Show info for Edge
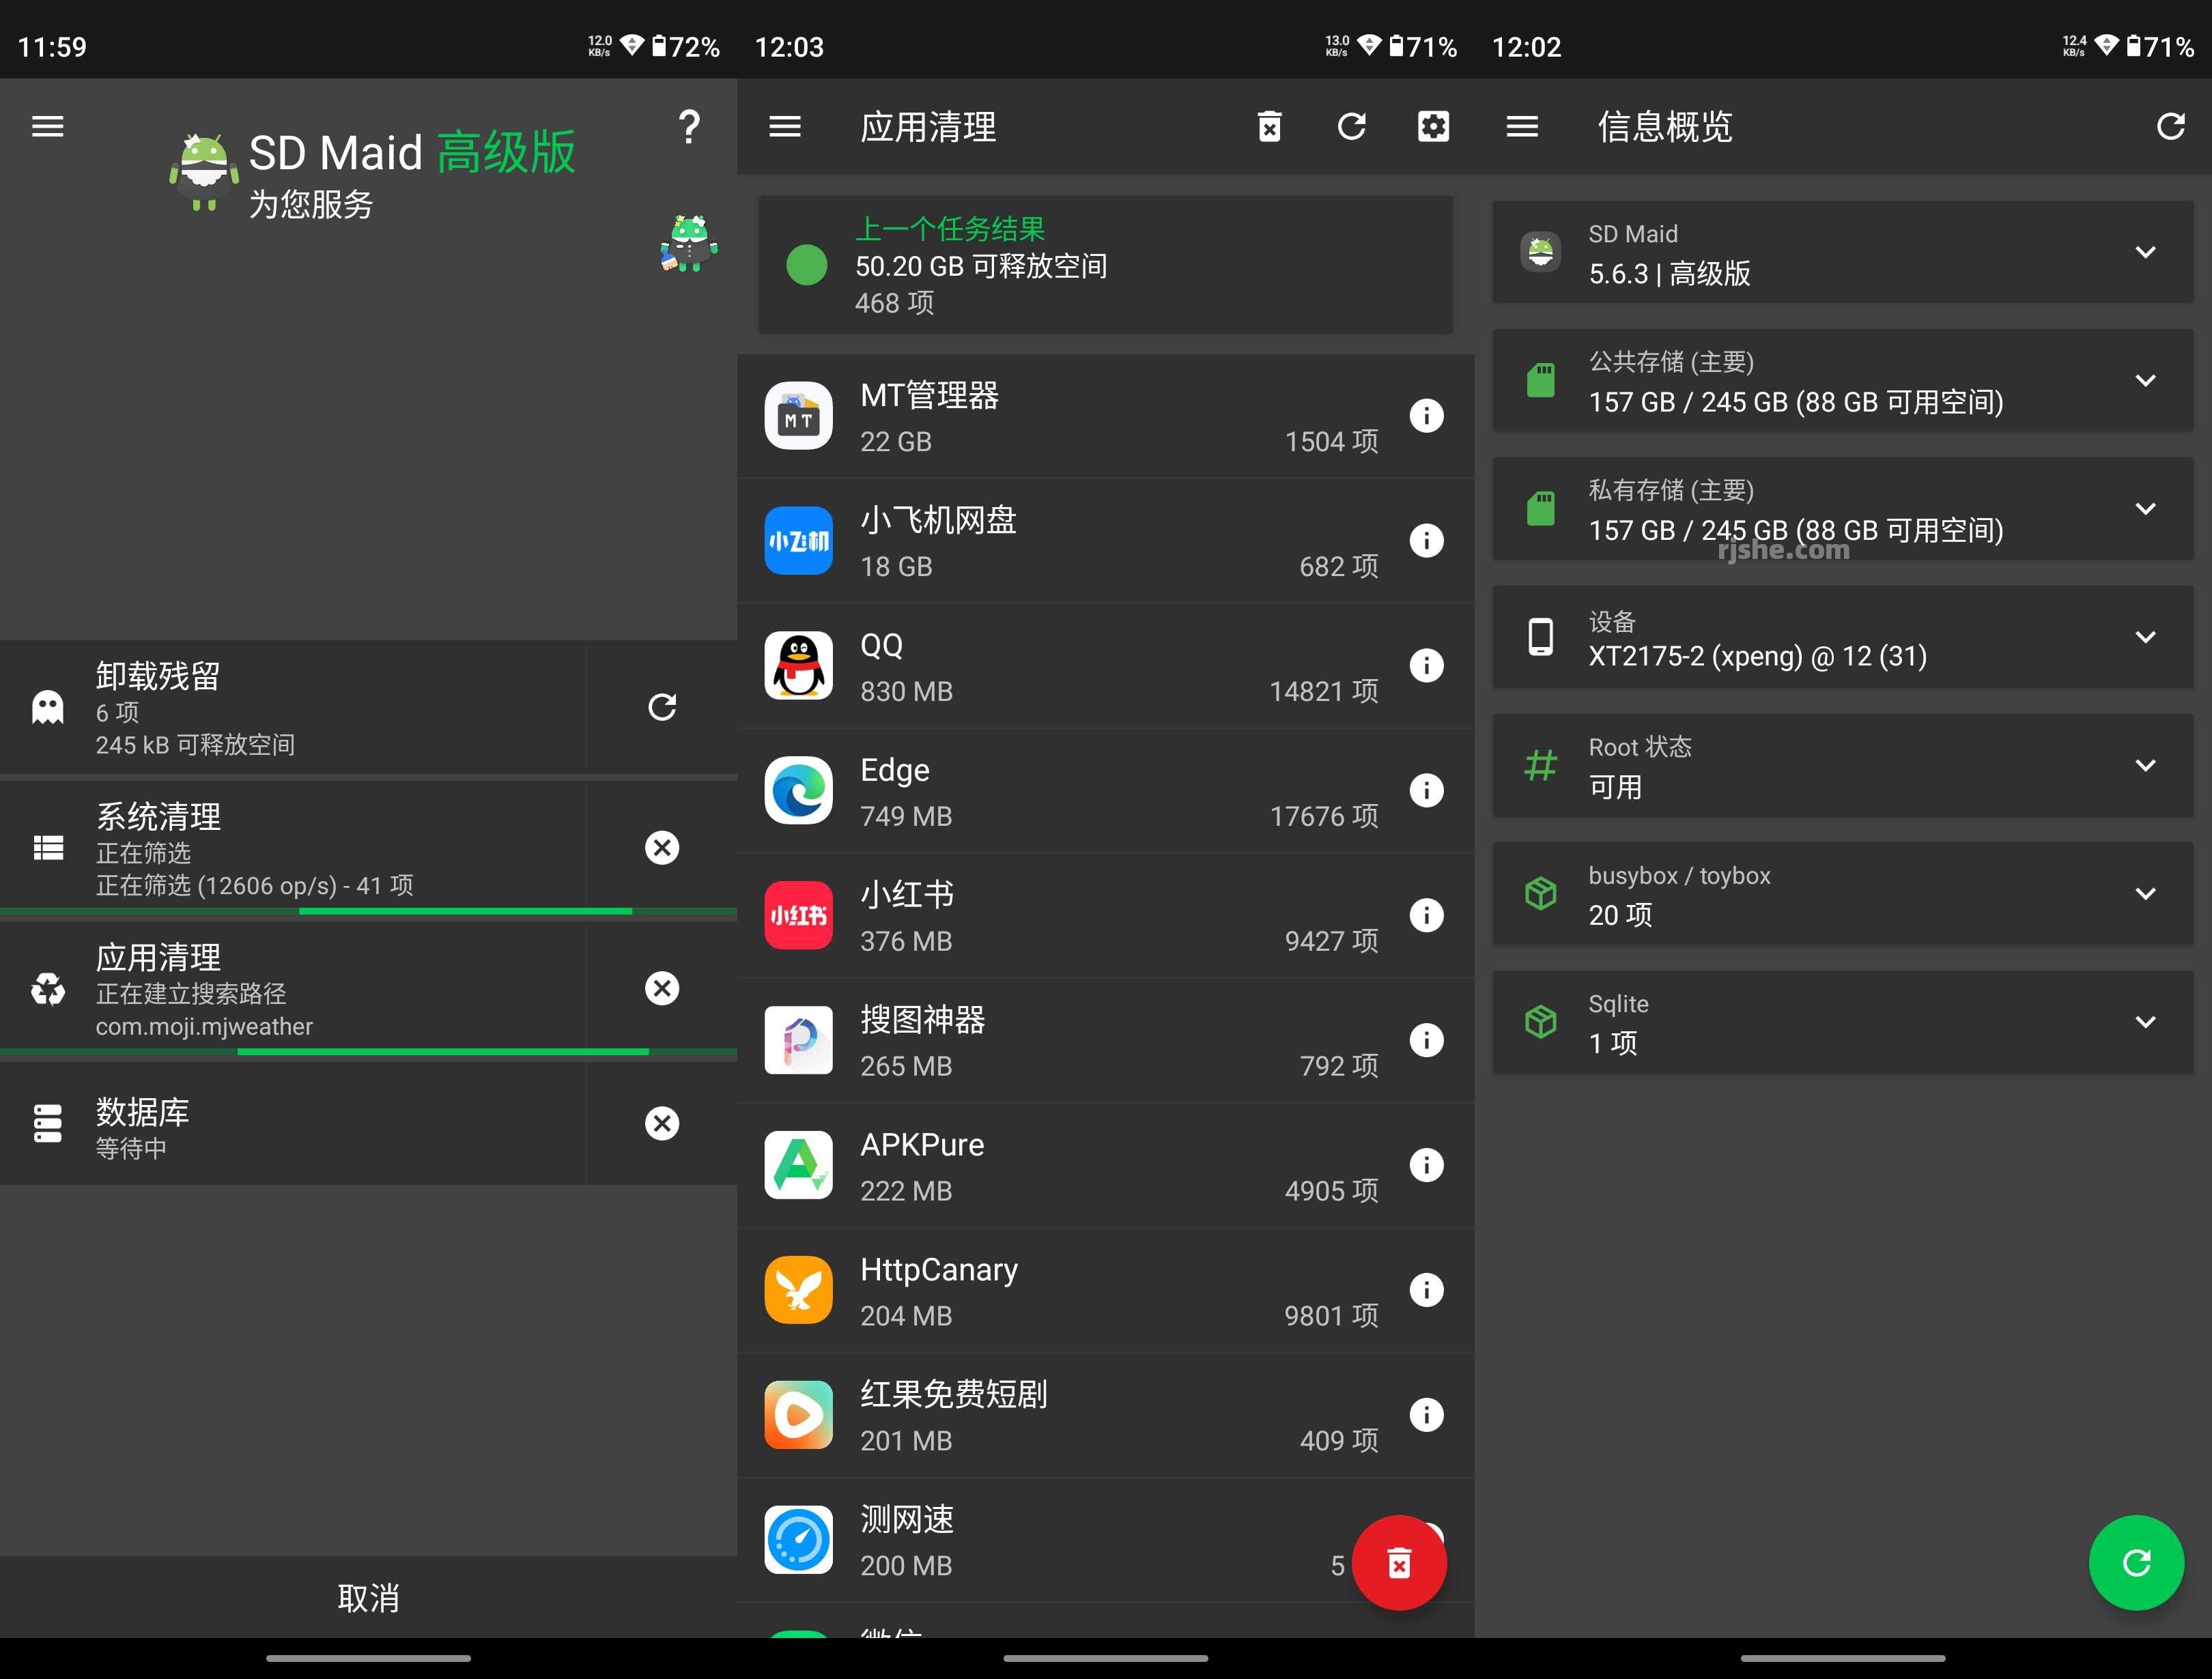 click(x=1426, y=791)
